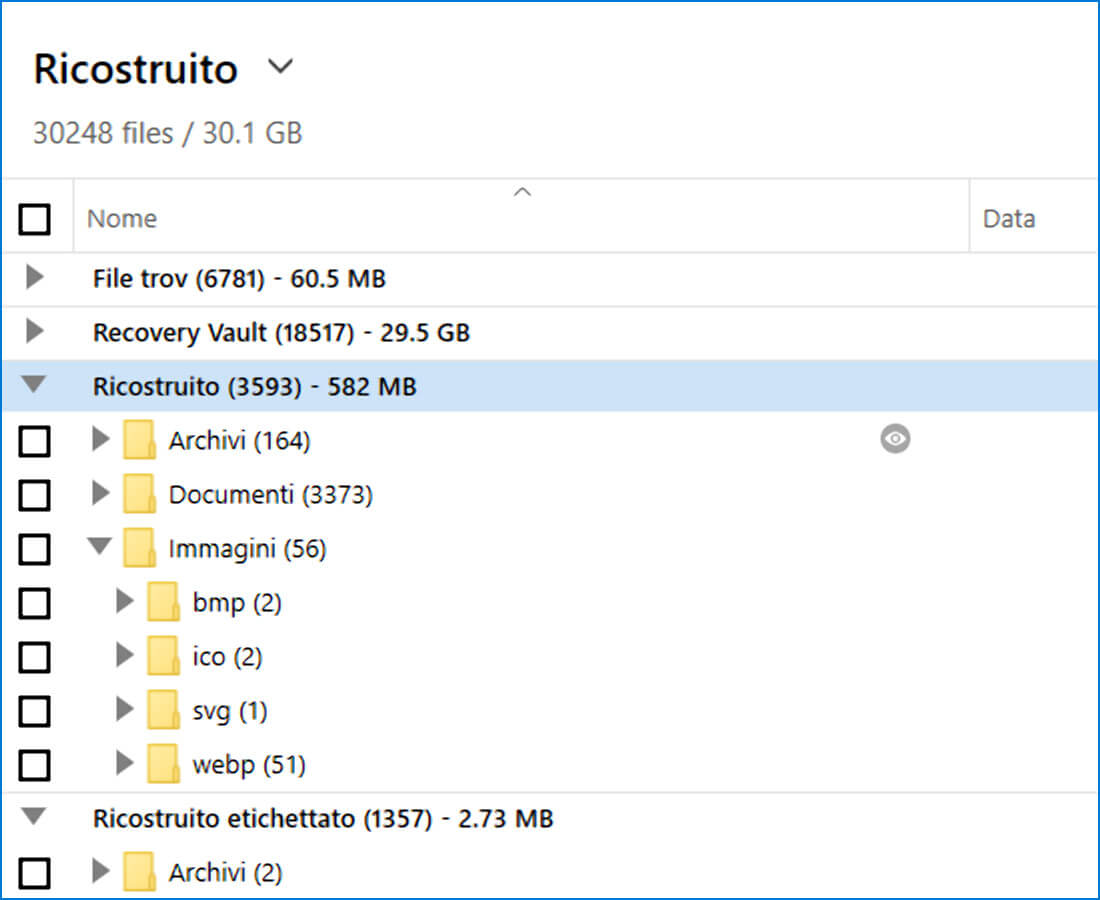
Task: Click the yellow folder icon next to Archivi
Action: [138, 439]
